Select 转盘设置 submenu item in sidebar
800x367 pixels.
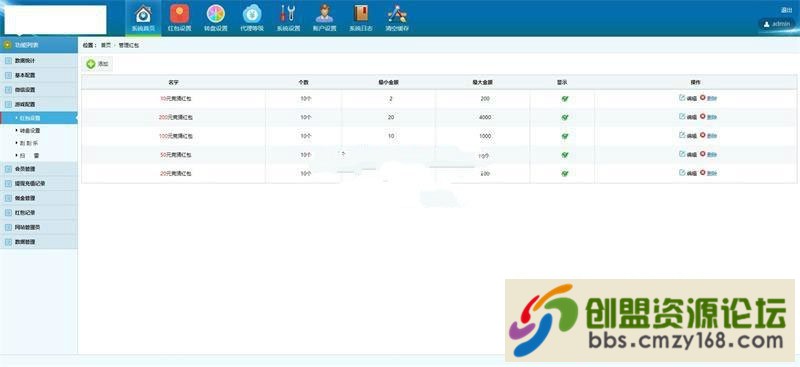39,131
